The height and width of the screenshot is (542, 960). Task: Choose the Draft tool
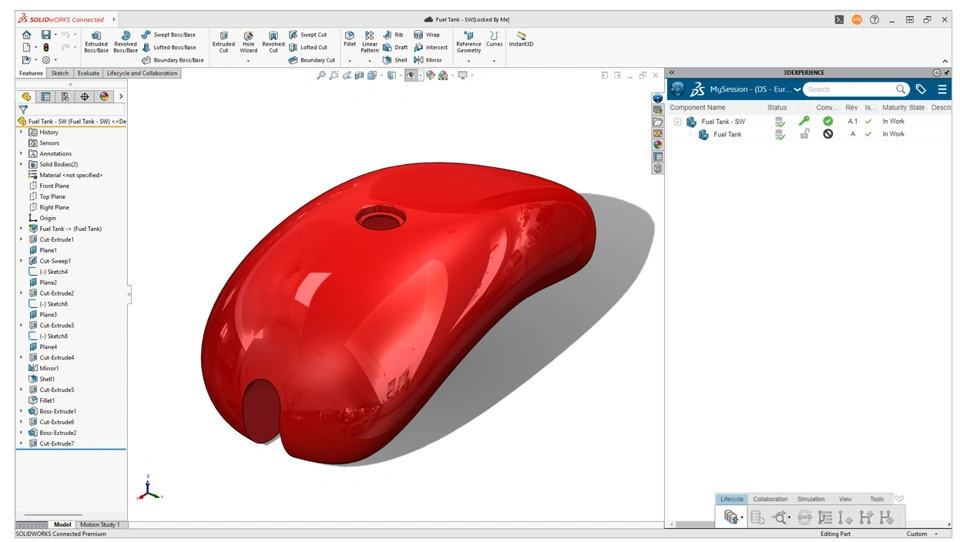(x=396, y=47)
